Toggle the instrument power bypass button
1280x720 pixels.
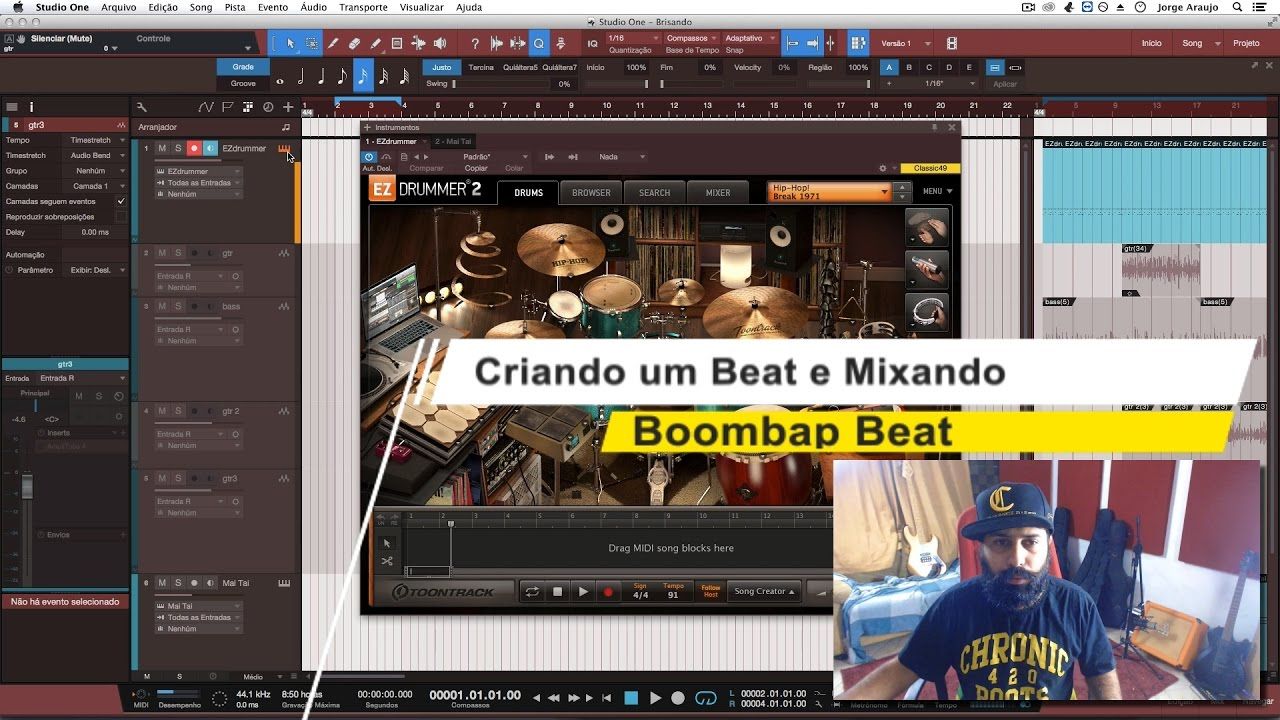369,157
